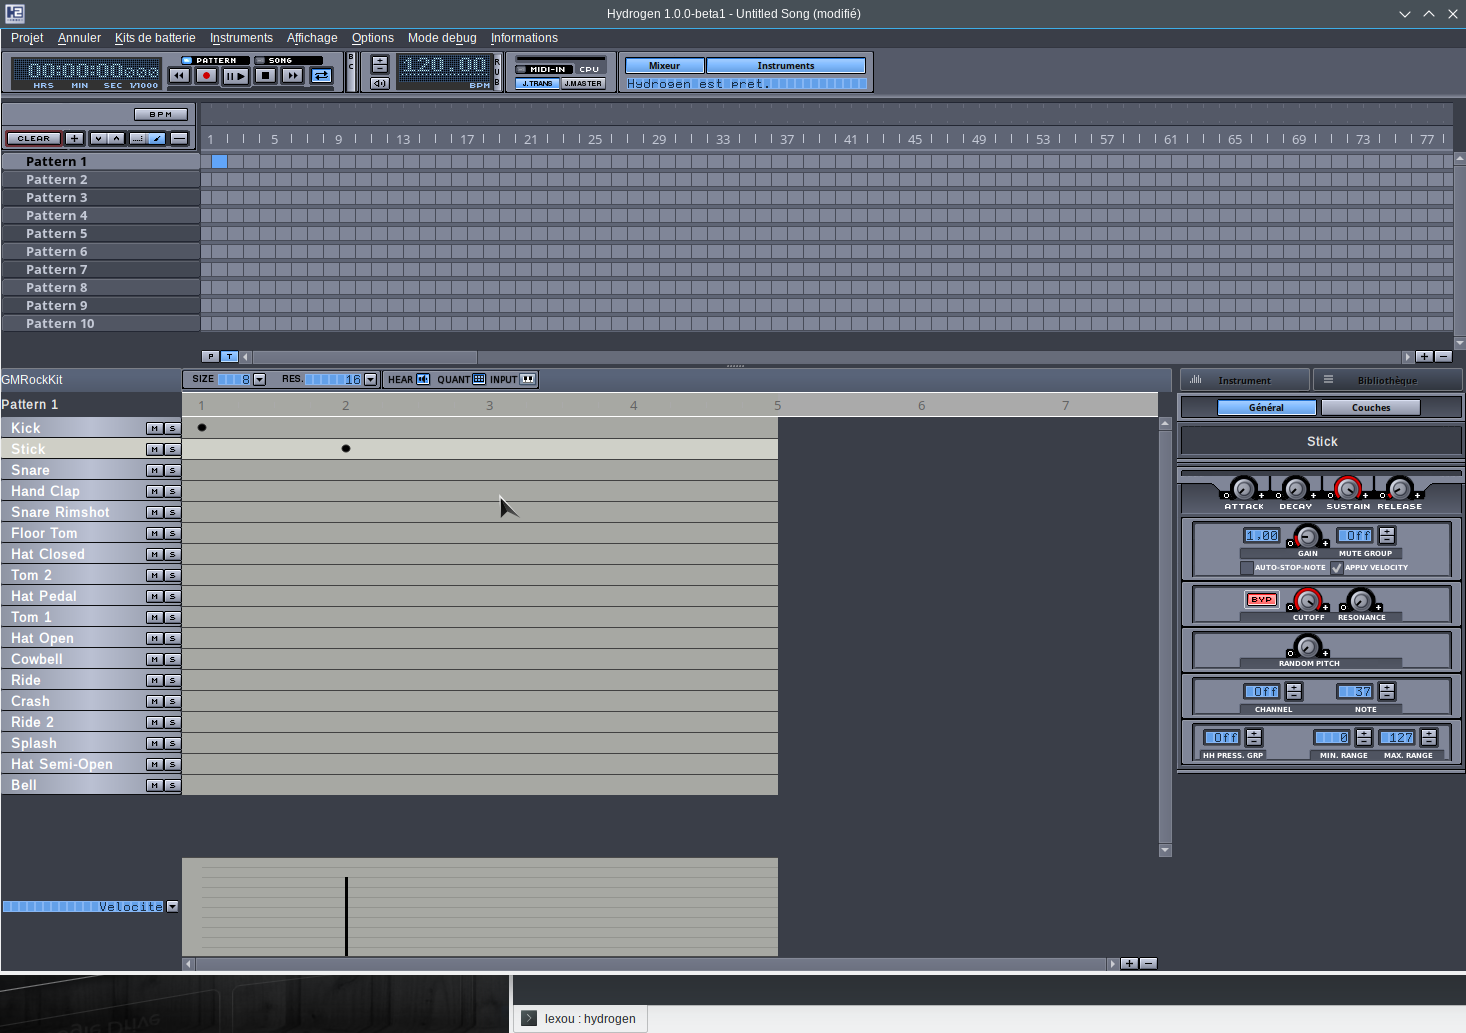Mute the Hat Closed instrument

point(154,554)
